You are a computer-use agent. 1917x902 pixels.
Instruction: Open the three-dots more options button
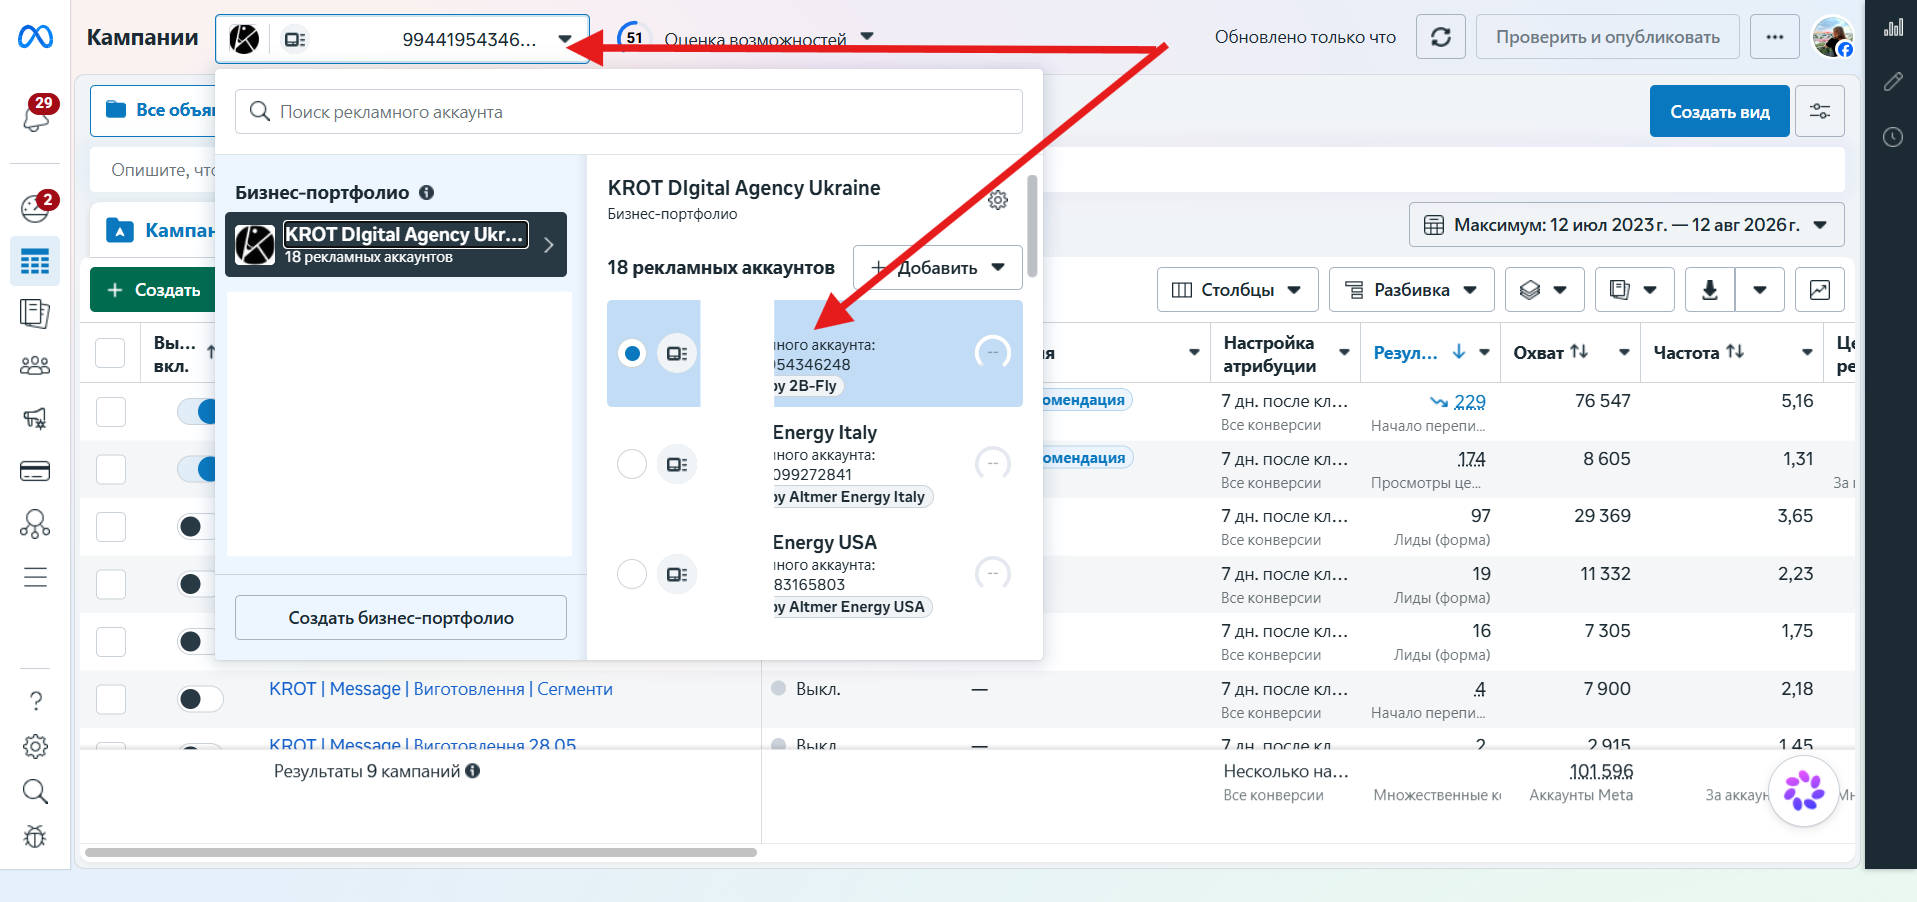point(1775,37)
